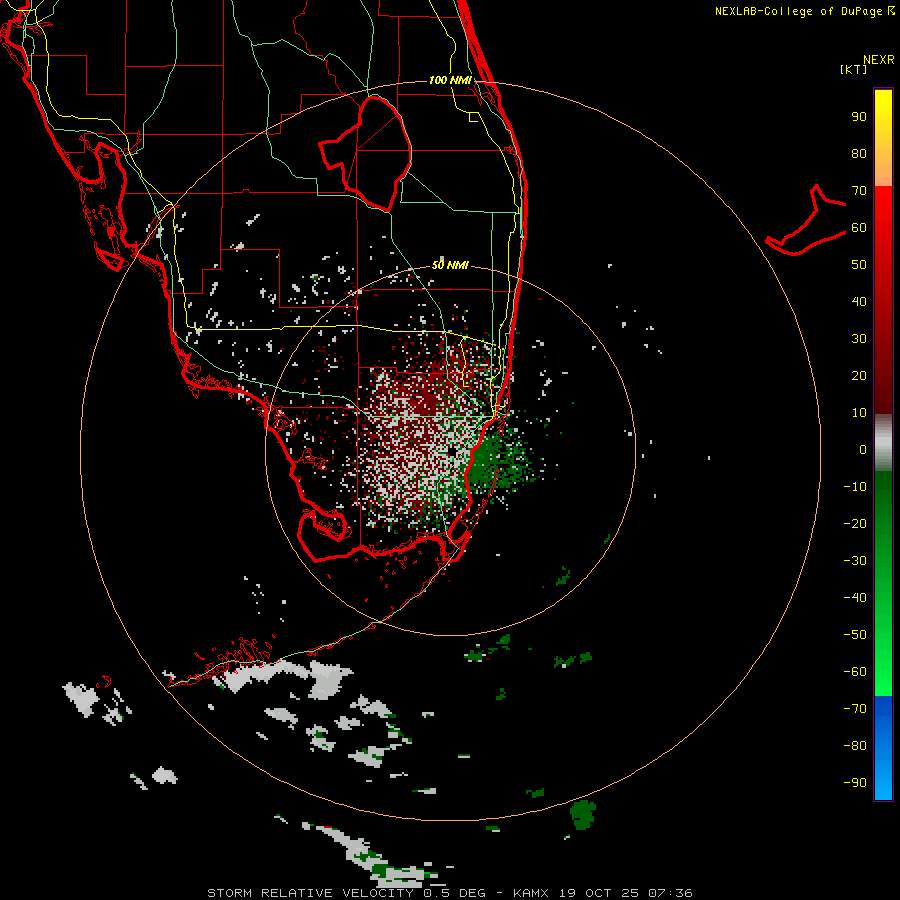The image size is (900, 900).
Task: Click the NEXR label above the color scale
Action: [x=879, y=60]
